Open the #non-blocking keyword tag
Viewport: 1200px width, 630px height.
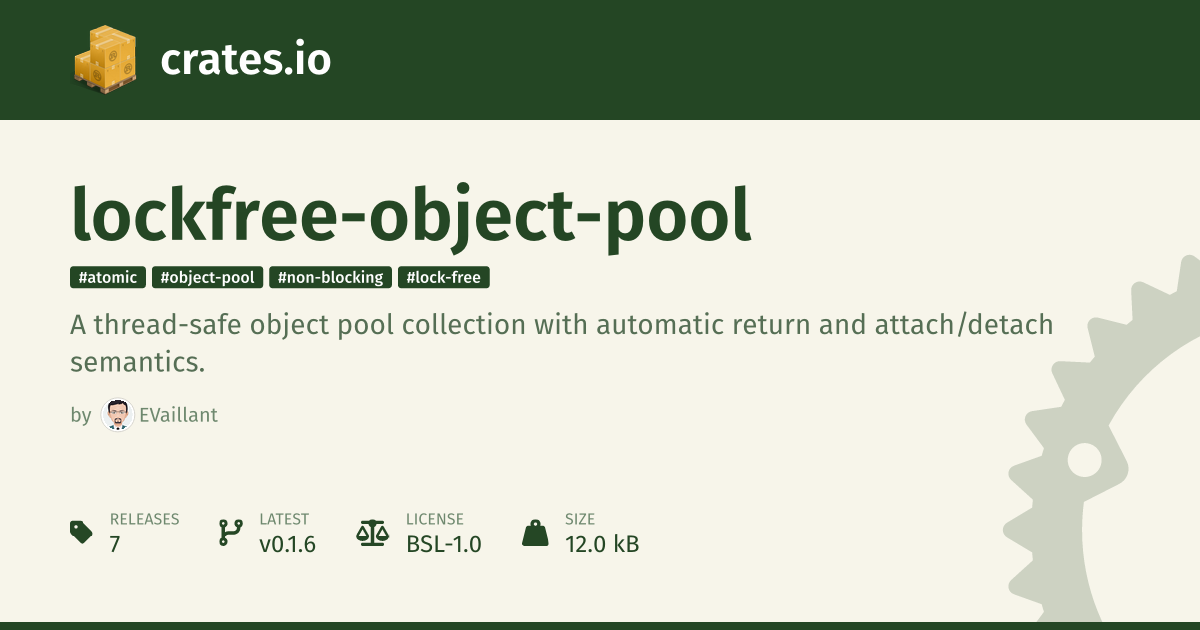click(x=330, y=278)
